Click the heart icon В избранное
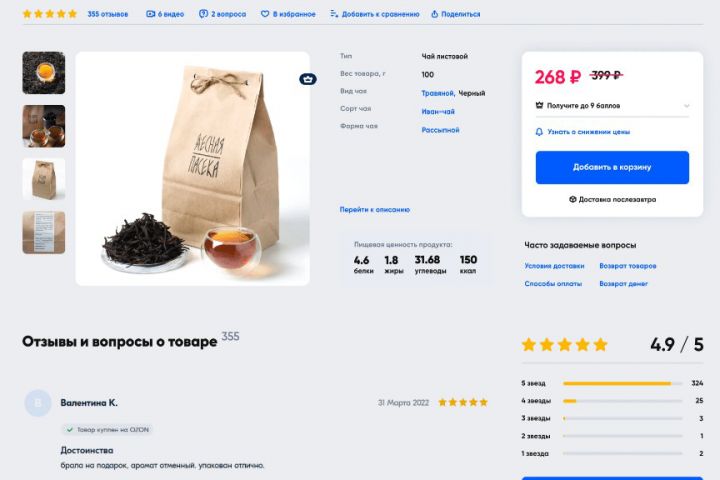720x480 pixels. coord(264,14)
